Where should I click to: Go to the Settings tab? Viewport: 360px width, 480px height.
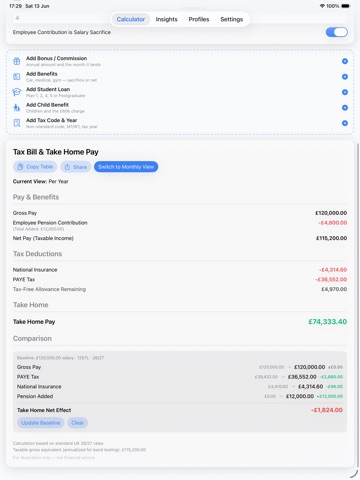(232, 19)
